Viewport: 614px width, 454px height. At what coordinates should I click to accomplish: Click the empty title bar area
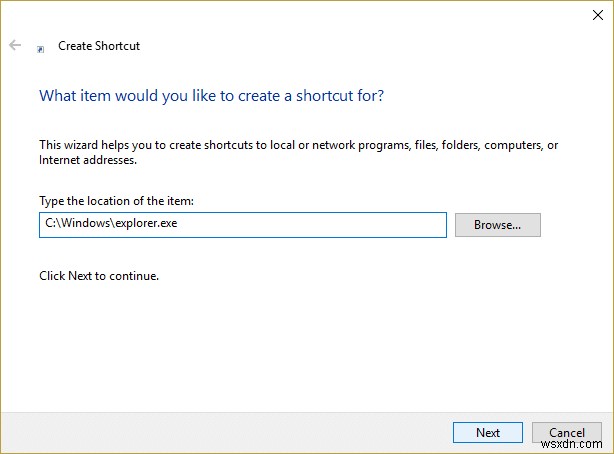[x=300, y=14]
